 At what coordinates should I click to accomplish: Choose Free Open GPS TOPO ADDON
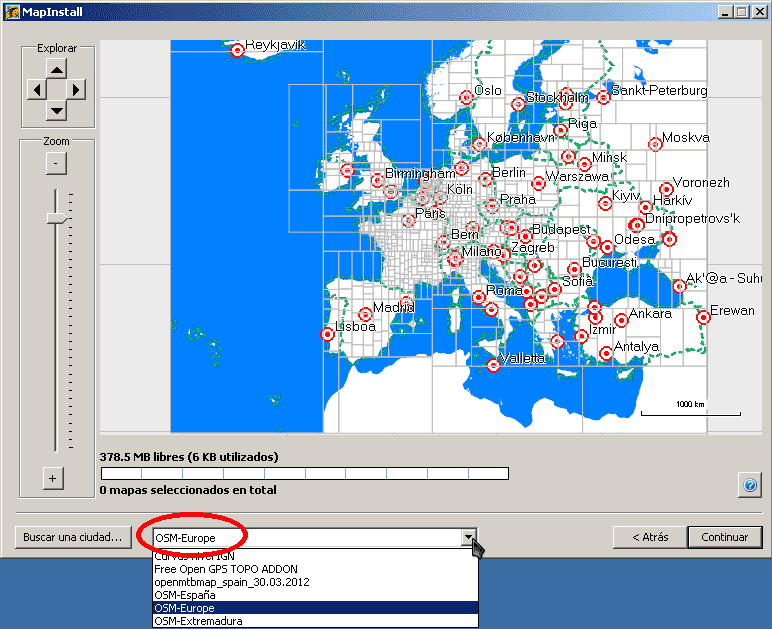tap(315, 569)
